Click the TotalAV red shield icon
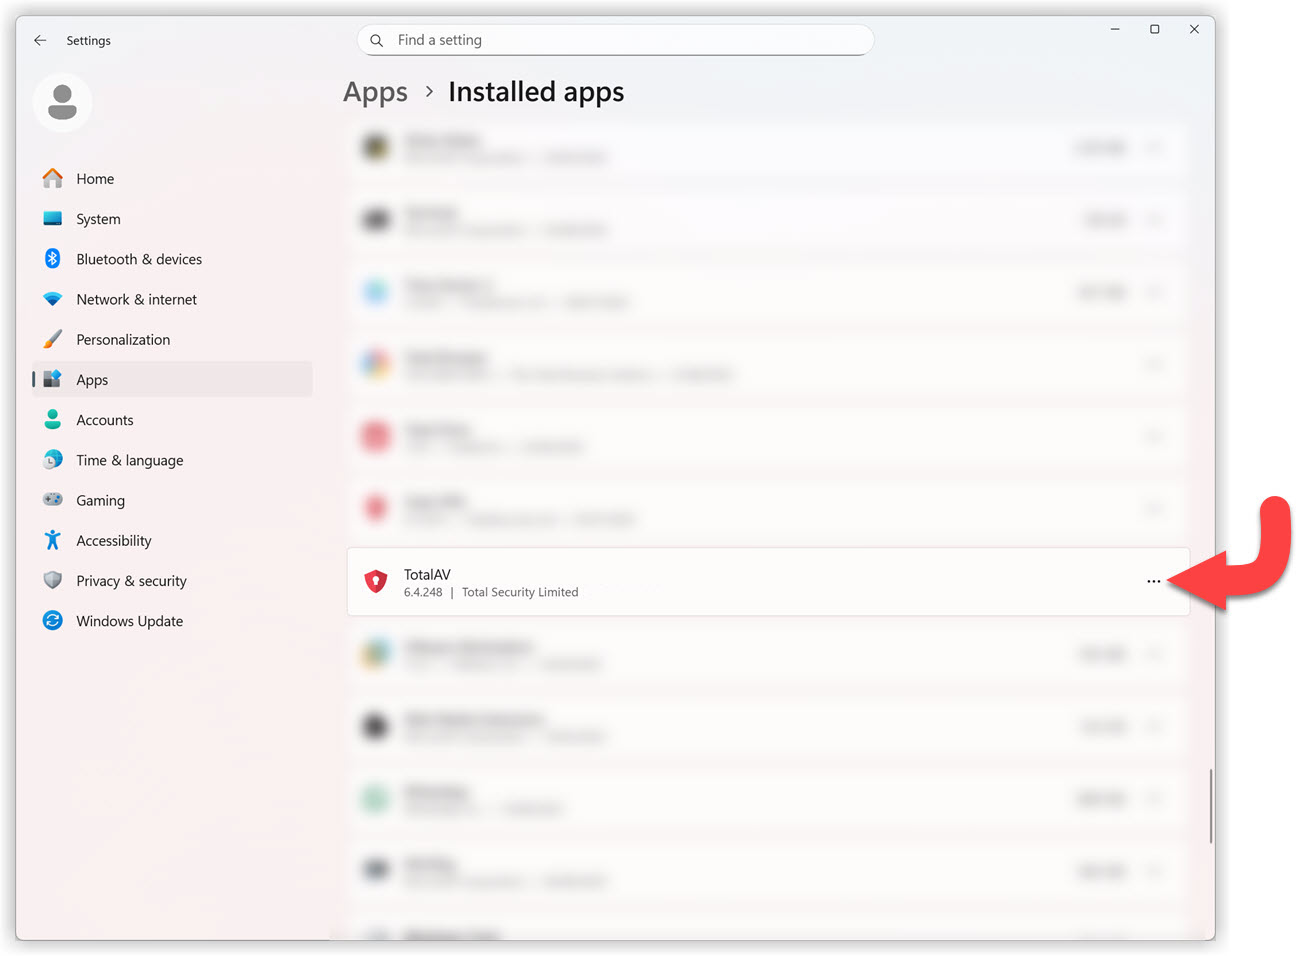The width and height of the screenshot is (1312, 956). coord(376,581)
